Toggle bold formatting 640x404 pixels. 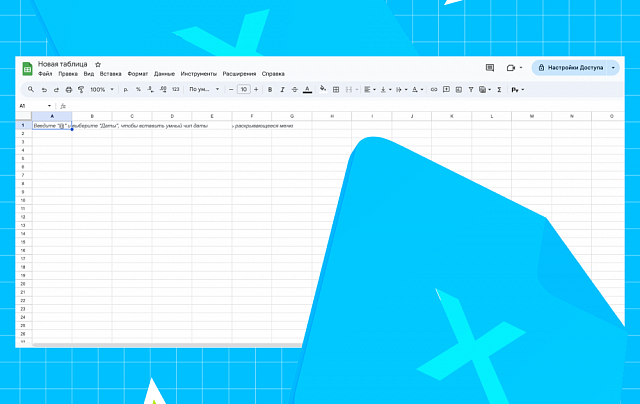(x=270, y=90)
